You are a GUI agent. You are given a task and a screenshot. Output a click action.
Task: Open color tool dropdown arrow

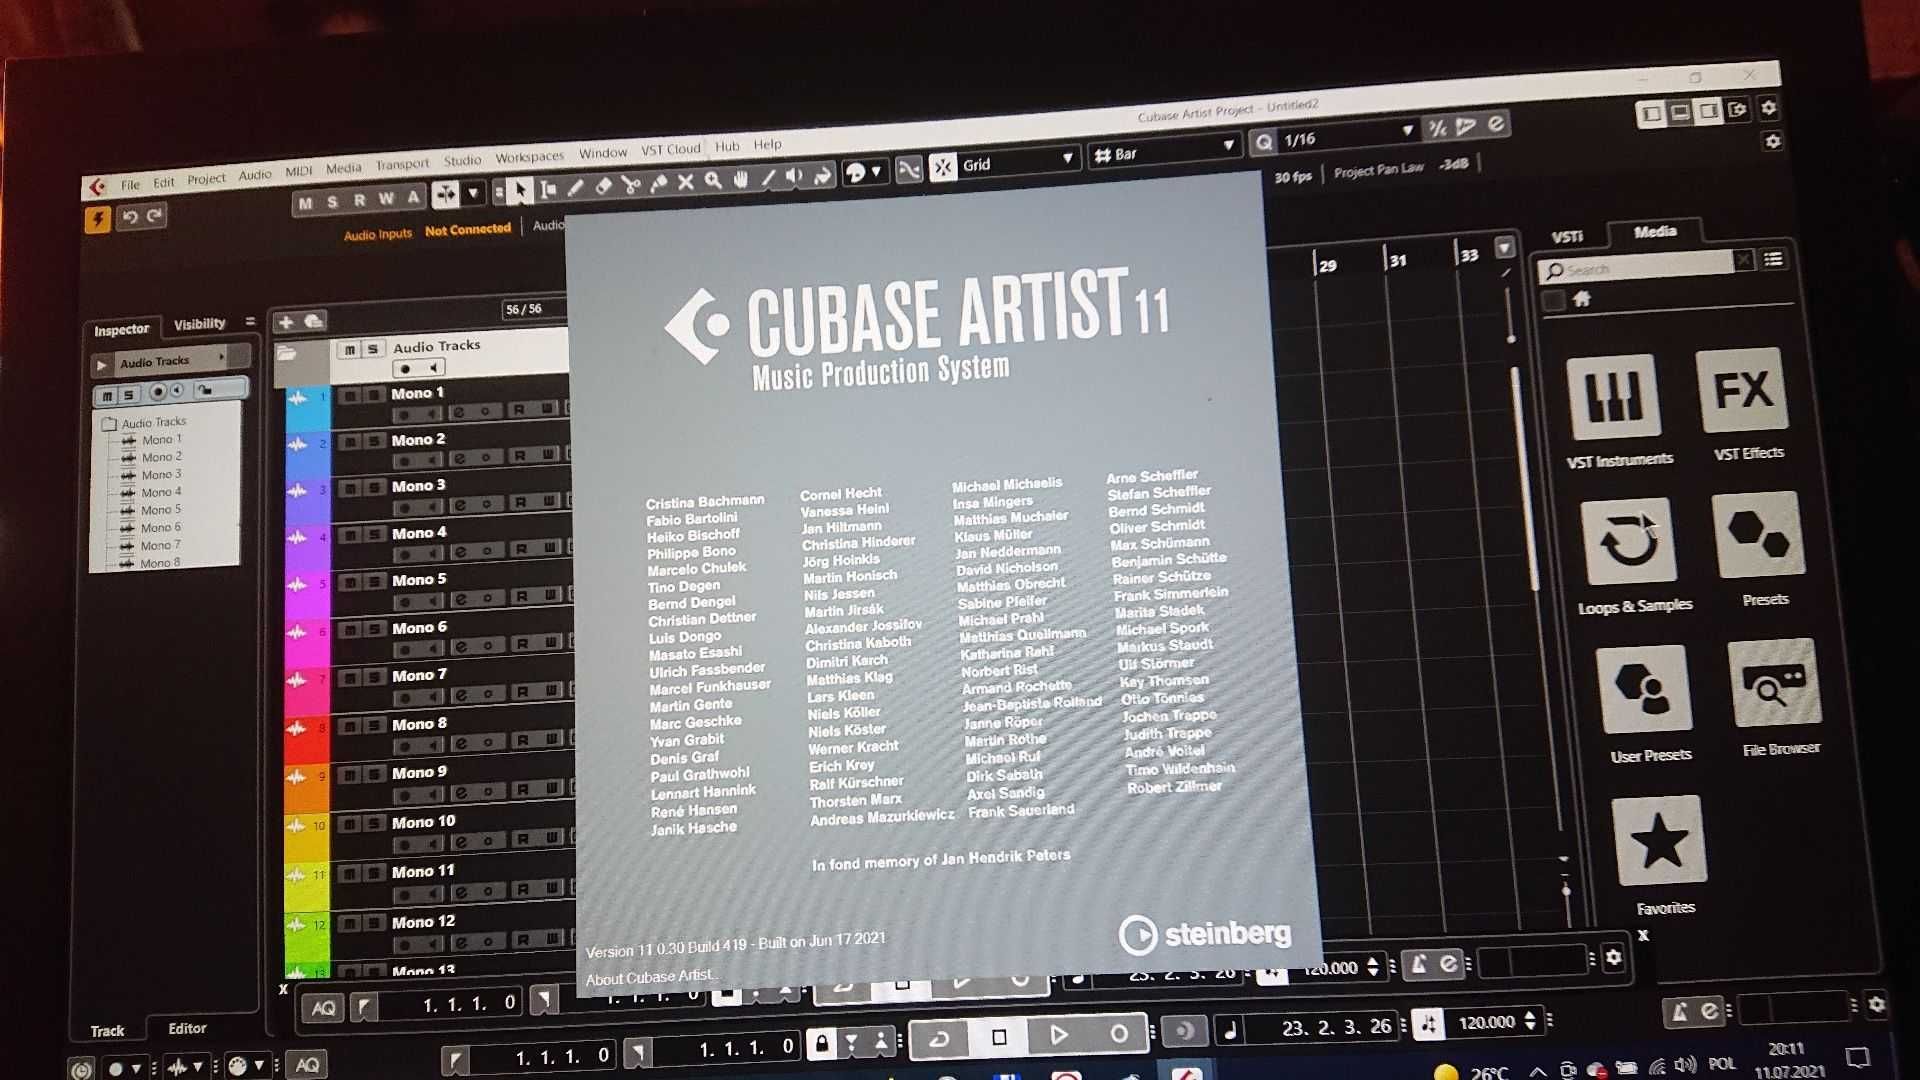point(876,172)
